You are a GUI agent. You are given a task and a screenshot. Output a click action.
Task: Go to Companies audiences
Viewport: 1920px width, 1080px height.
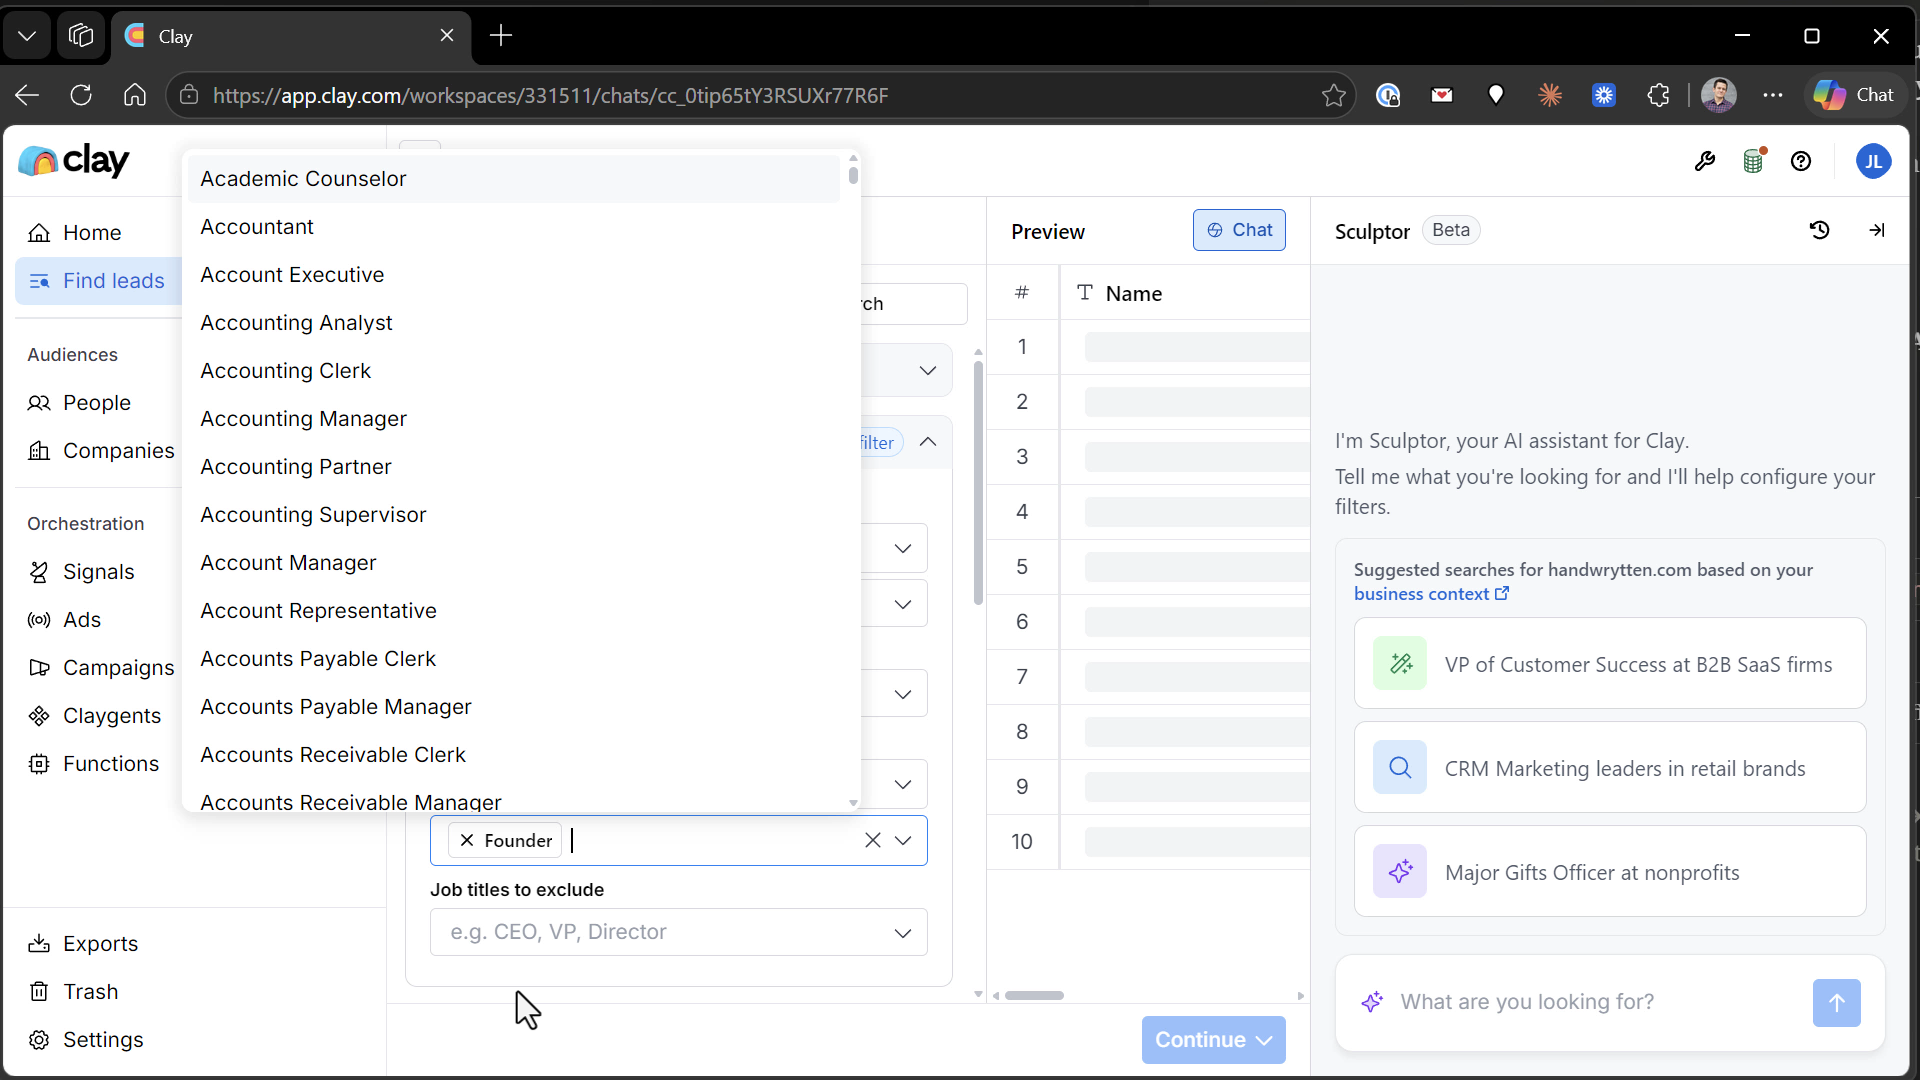point(100,450)
